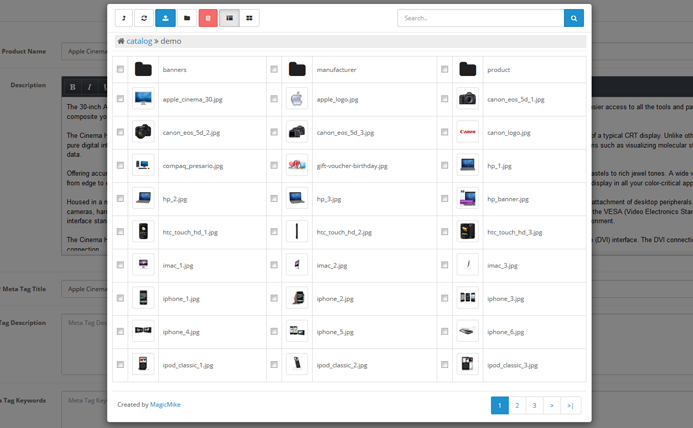Click the hp_3.jpg laptop thumbnail
Viewport: 693px width, 428px height.
pos(297,198)
